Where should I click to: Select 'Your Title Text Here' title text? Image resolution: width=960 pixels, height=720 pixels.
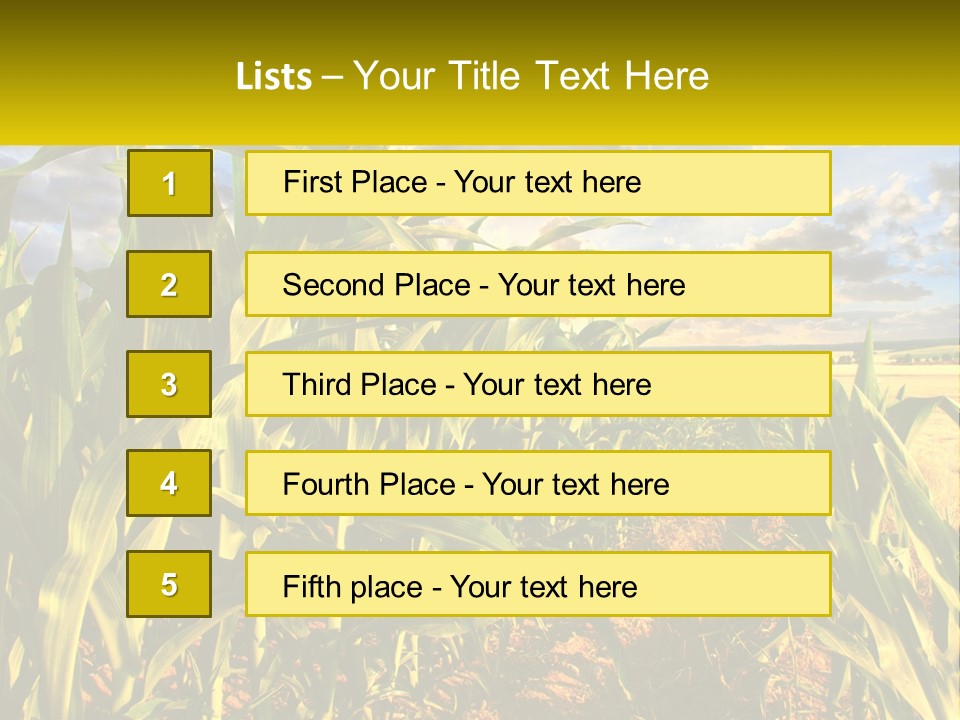pyautogui.click(x=531, y=77)
